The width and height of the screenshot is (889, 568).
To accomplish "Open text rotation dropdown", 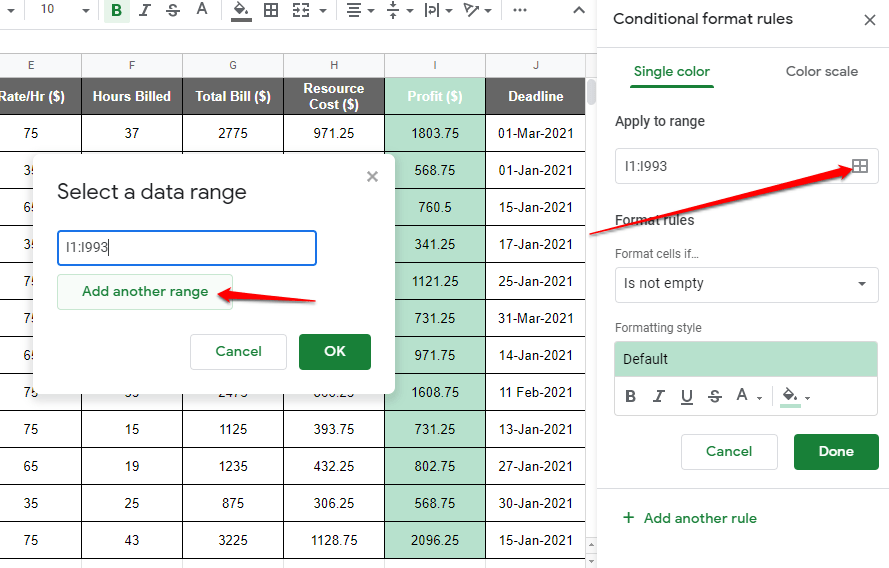I will click(x=477, y=10).
